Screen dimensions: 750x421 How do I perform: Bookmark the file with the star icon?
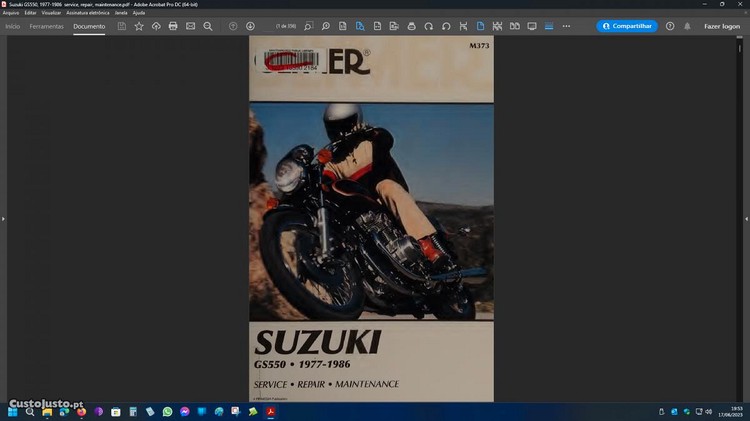[139, 26]
